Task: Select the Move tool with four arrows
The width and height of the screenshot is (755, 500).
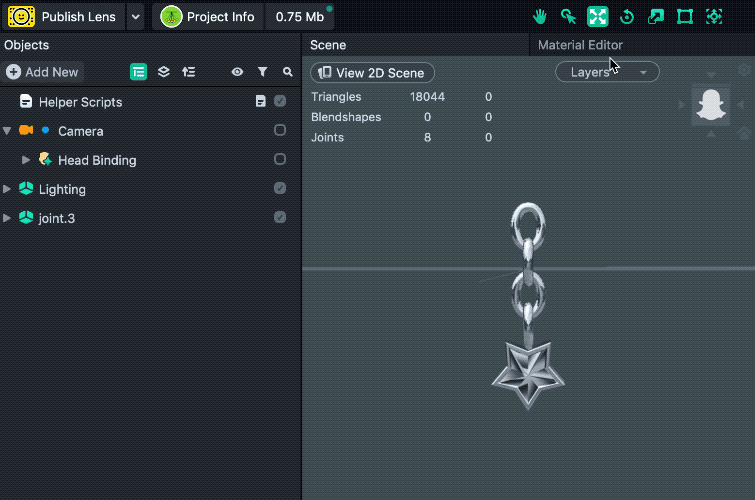Action: tap(597, 17)
